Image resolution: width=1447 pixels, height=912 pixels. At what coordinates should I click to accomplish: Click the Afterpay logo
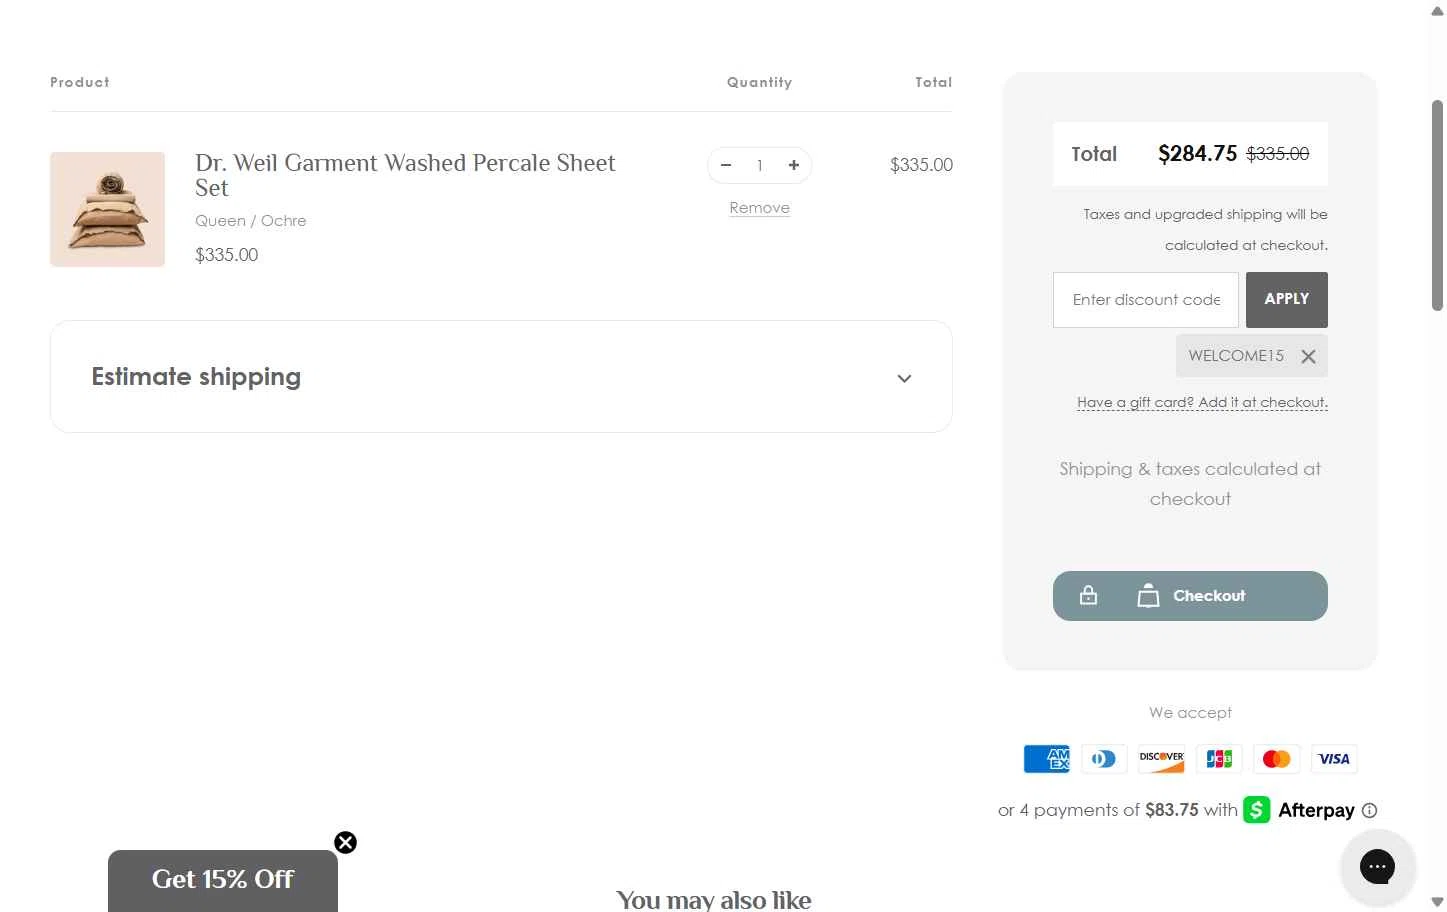coord(1299,810)
